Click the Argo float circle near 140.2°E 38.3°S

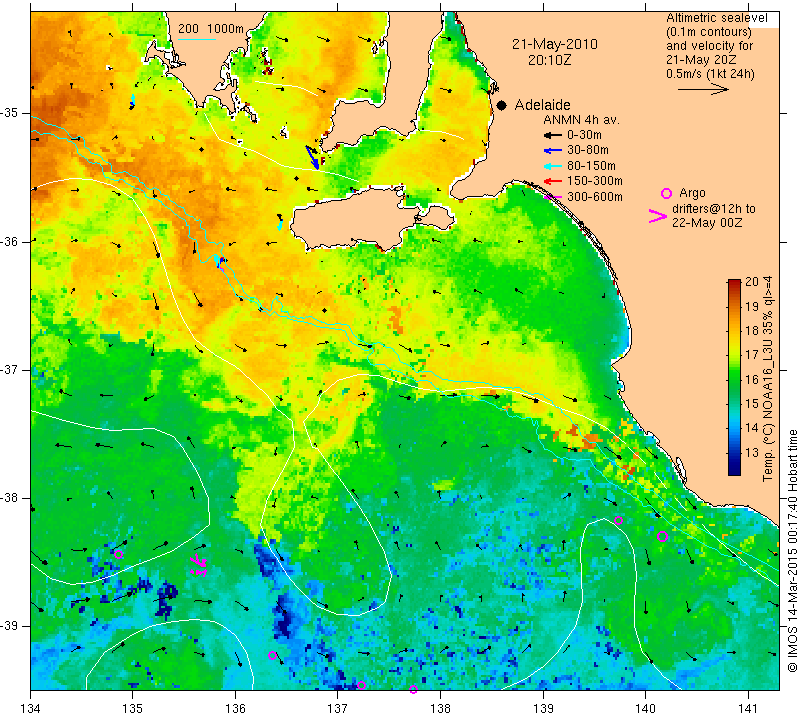662,536
